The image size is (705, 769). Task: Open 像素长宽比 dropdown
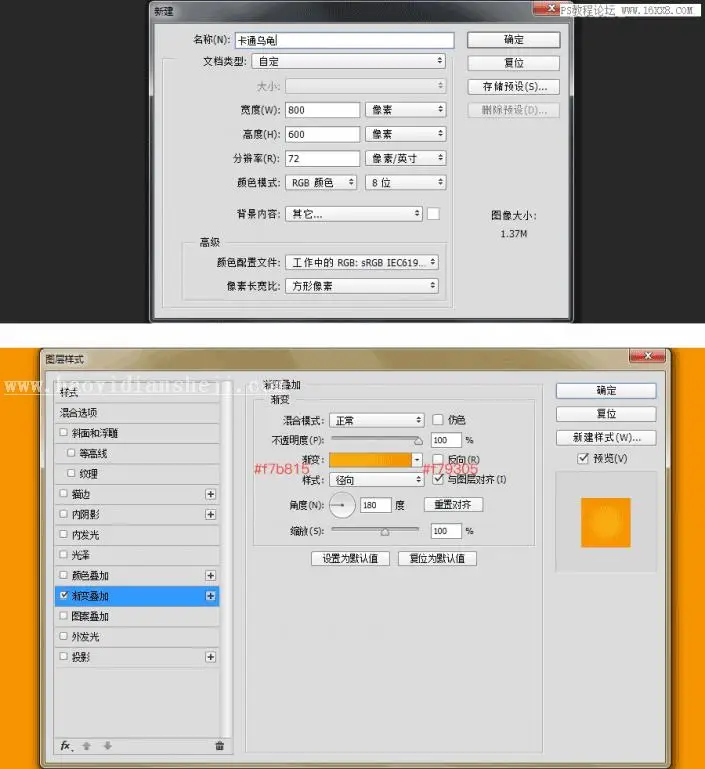[362, 286]
